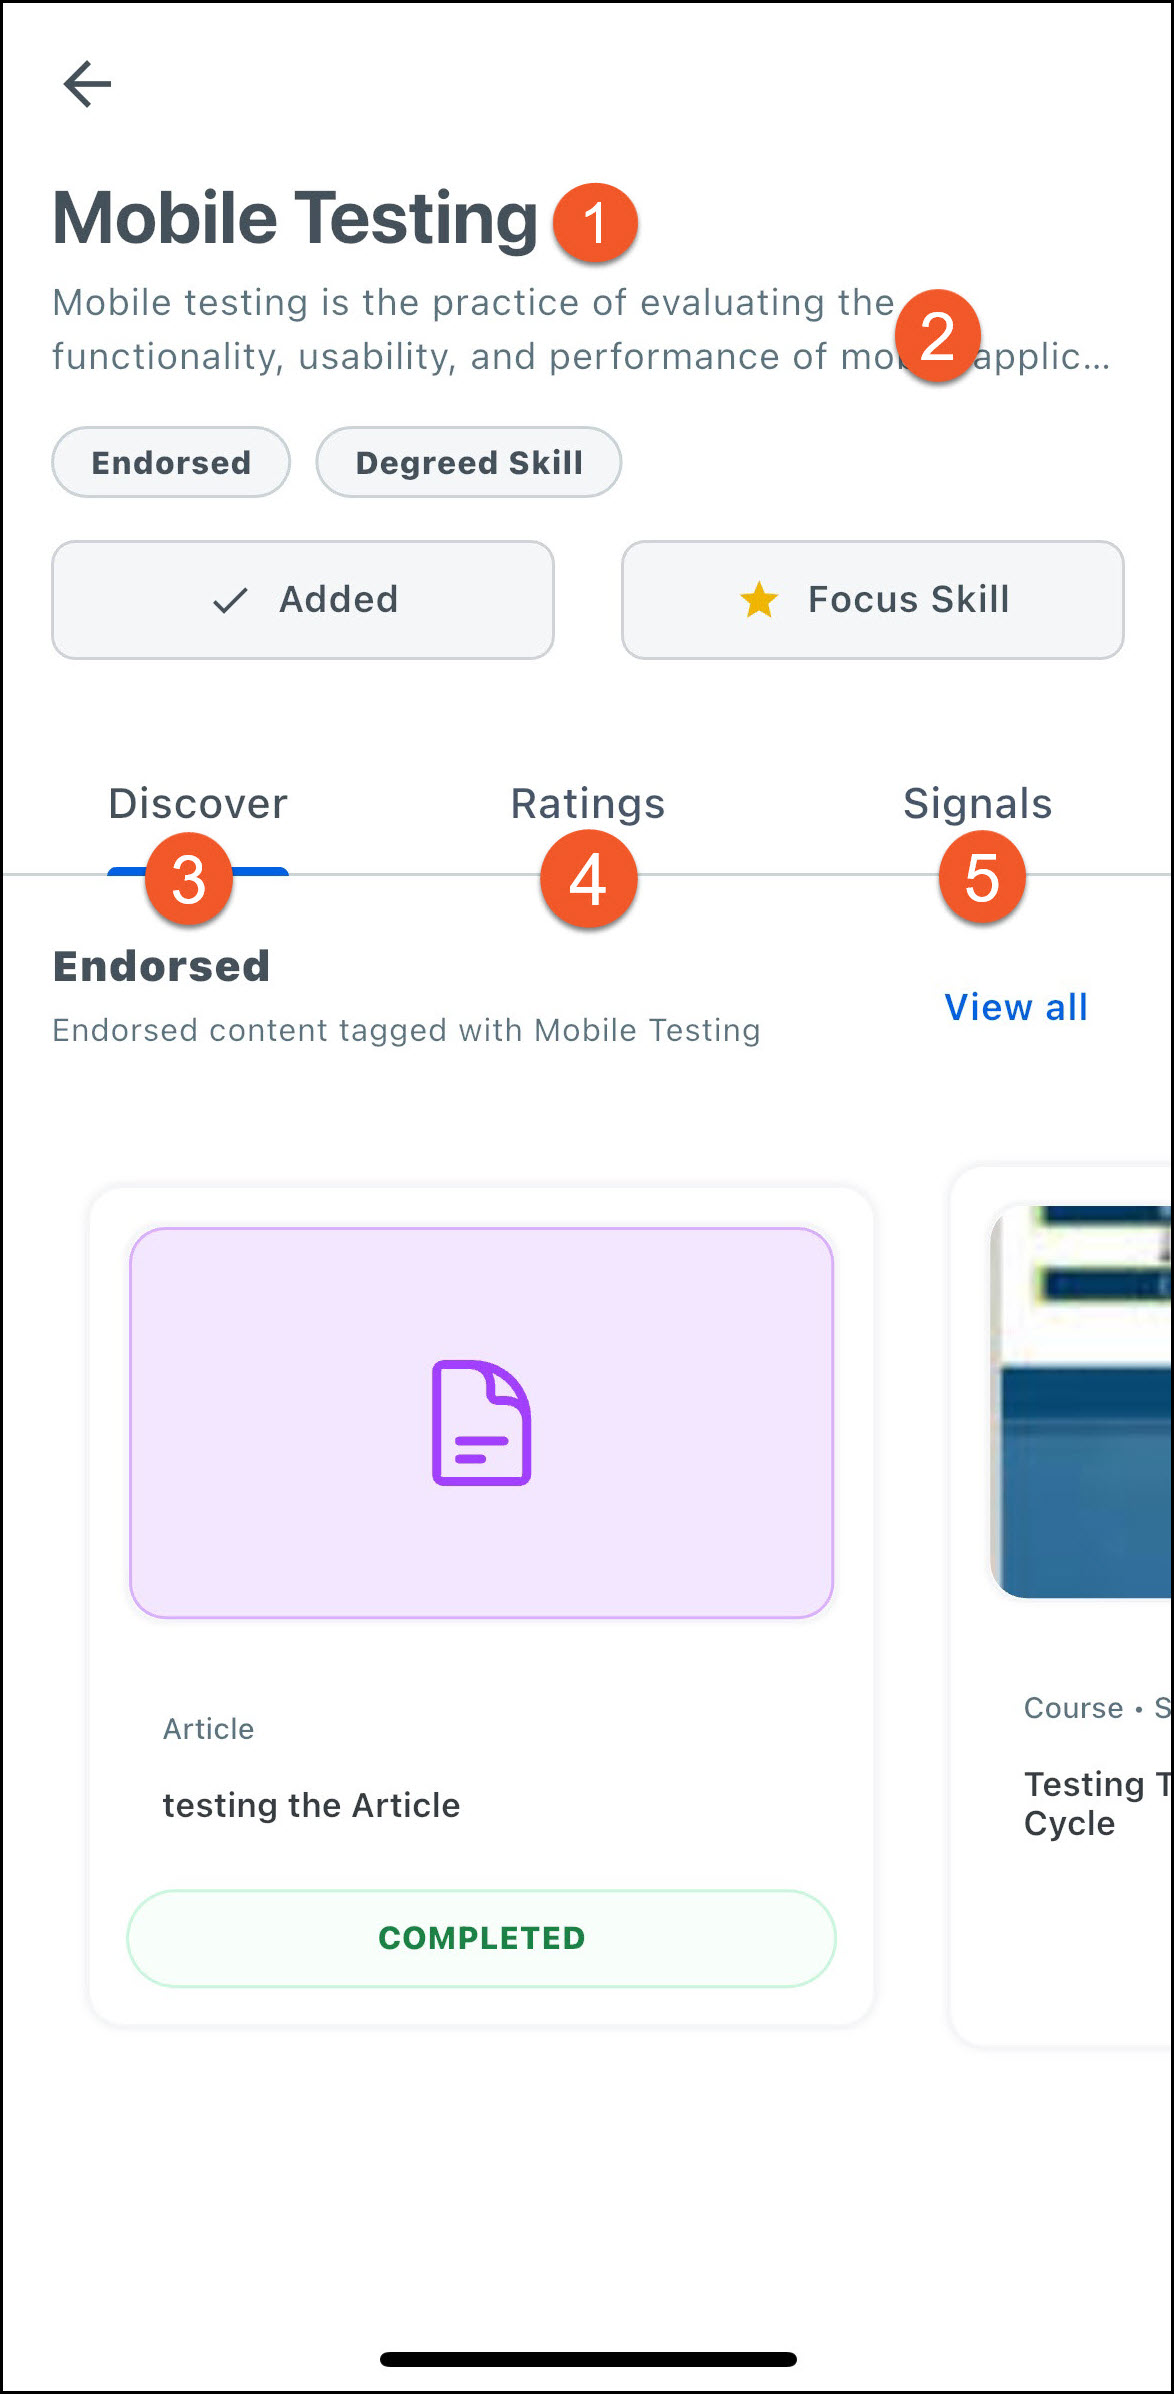Open the Testing Cycle course thumbnail
1174x2394 pixels.
coord(1082,1402)
